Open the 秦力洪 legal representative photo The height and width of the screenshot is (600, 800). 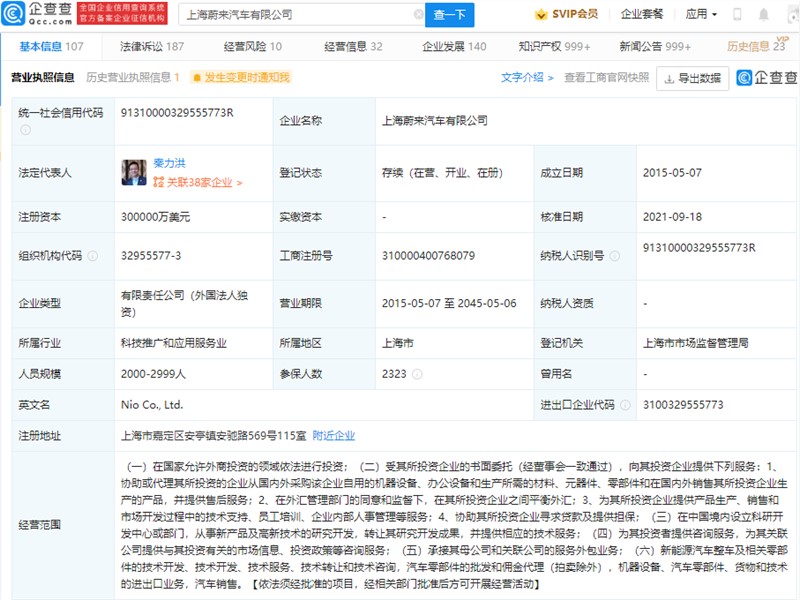[x=133, y=172]
